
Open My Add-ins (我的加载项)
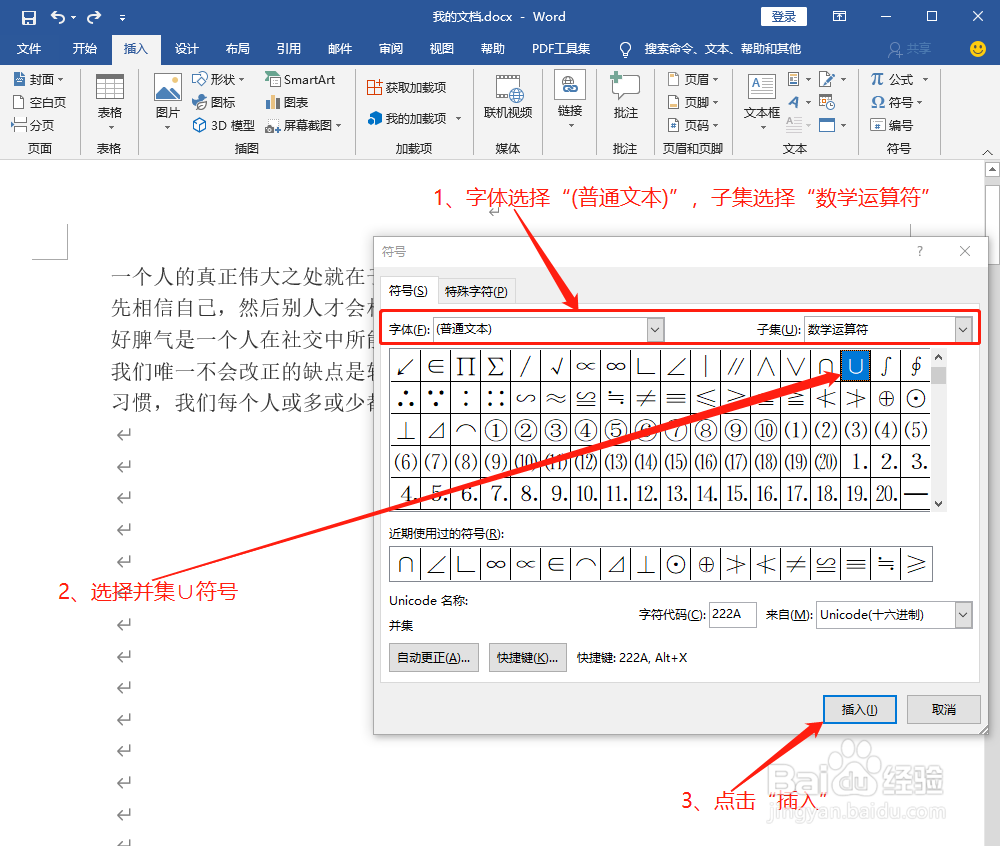click(413, 119)
